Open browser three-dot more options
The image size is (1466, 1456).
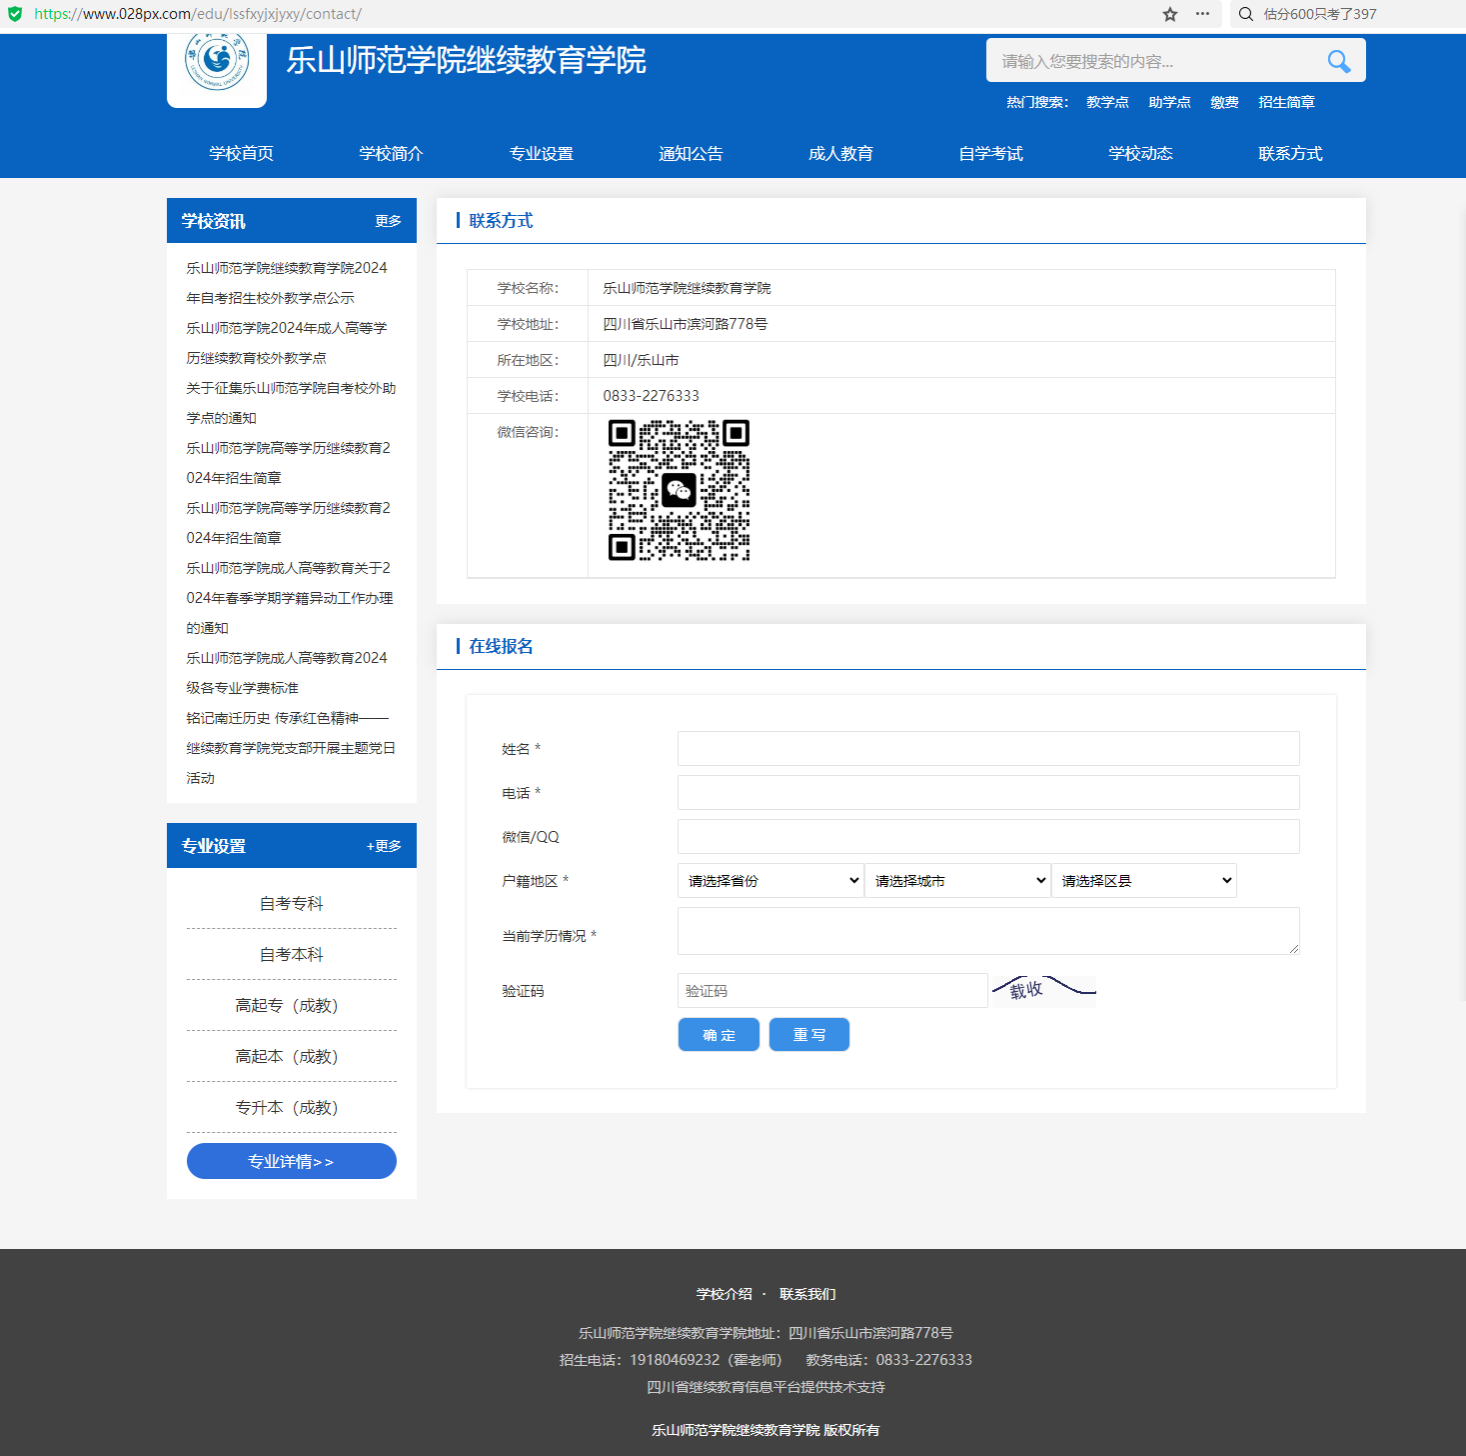(1202, 14)
